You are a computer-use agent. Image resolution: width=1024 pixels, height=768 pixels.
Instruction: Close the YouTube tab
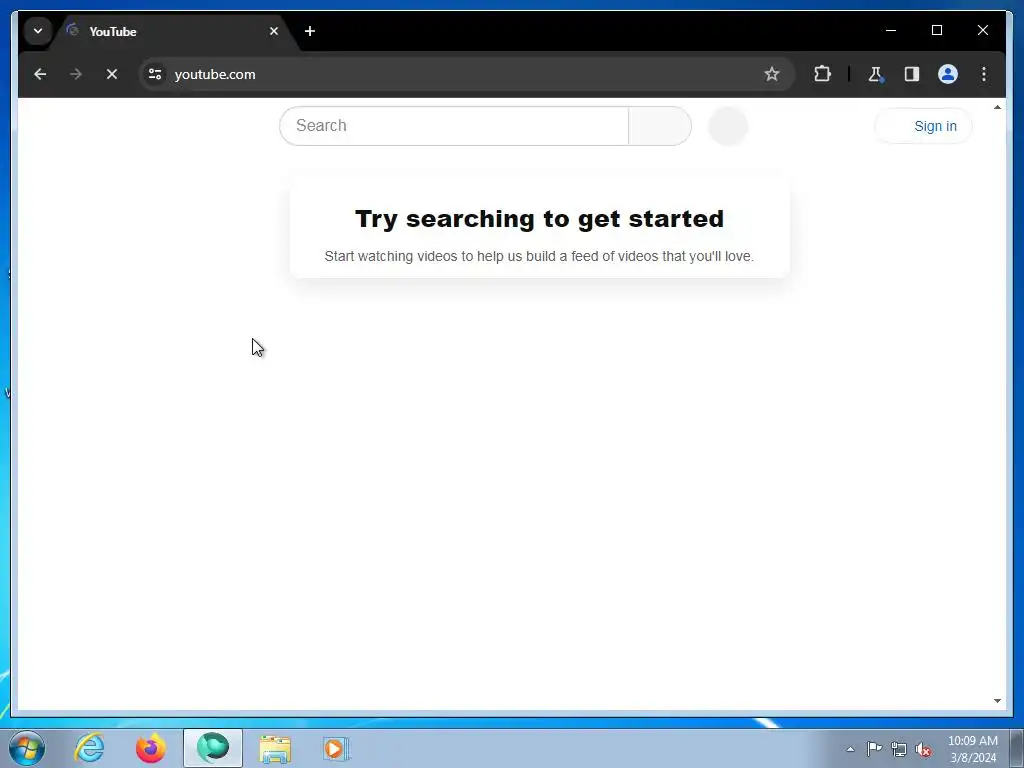pyautogui.click(x=274, y=31)
